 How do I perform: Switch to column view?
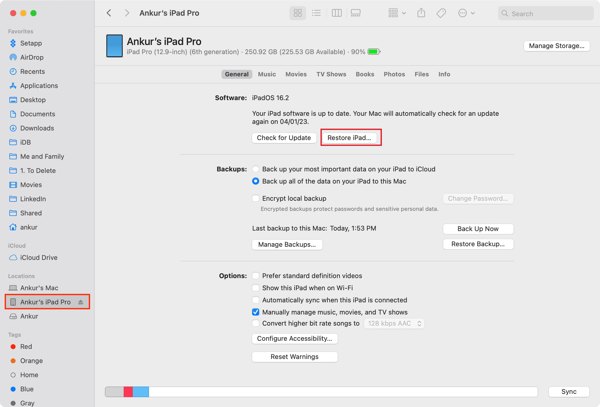point(337,13)
